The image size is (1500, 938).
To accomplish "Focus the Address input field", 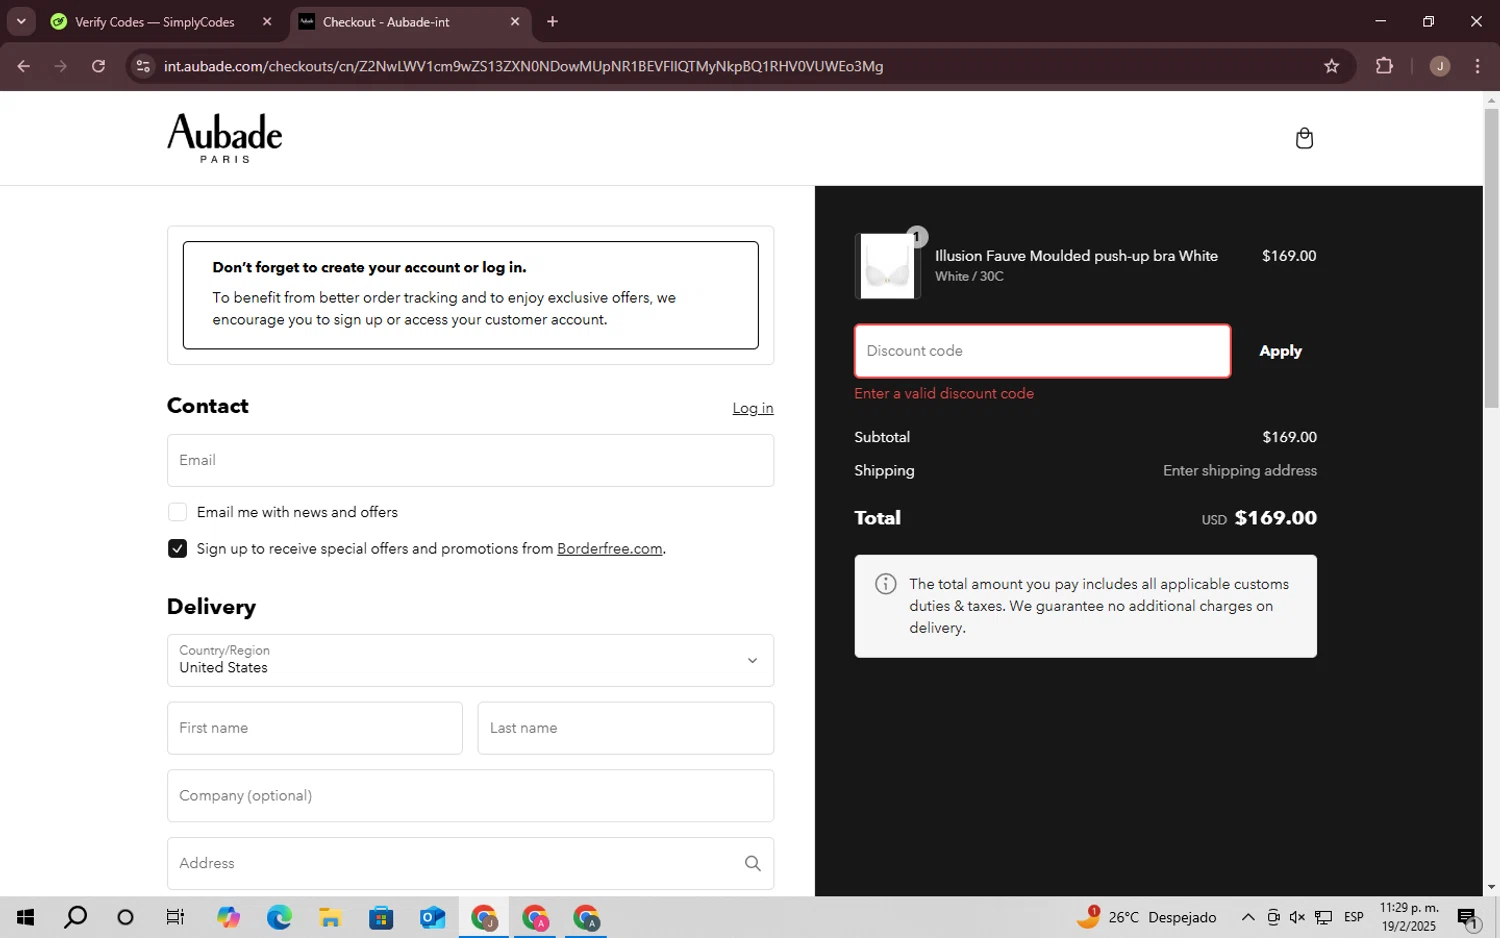I will coord(470,863).
